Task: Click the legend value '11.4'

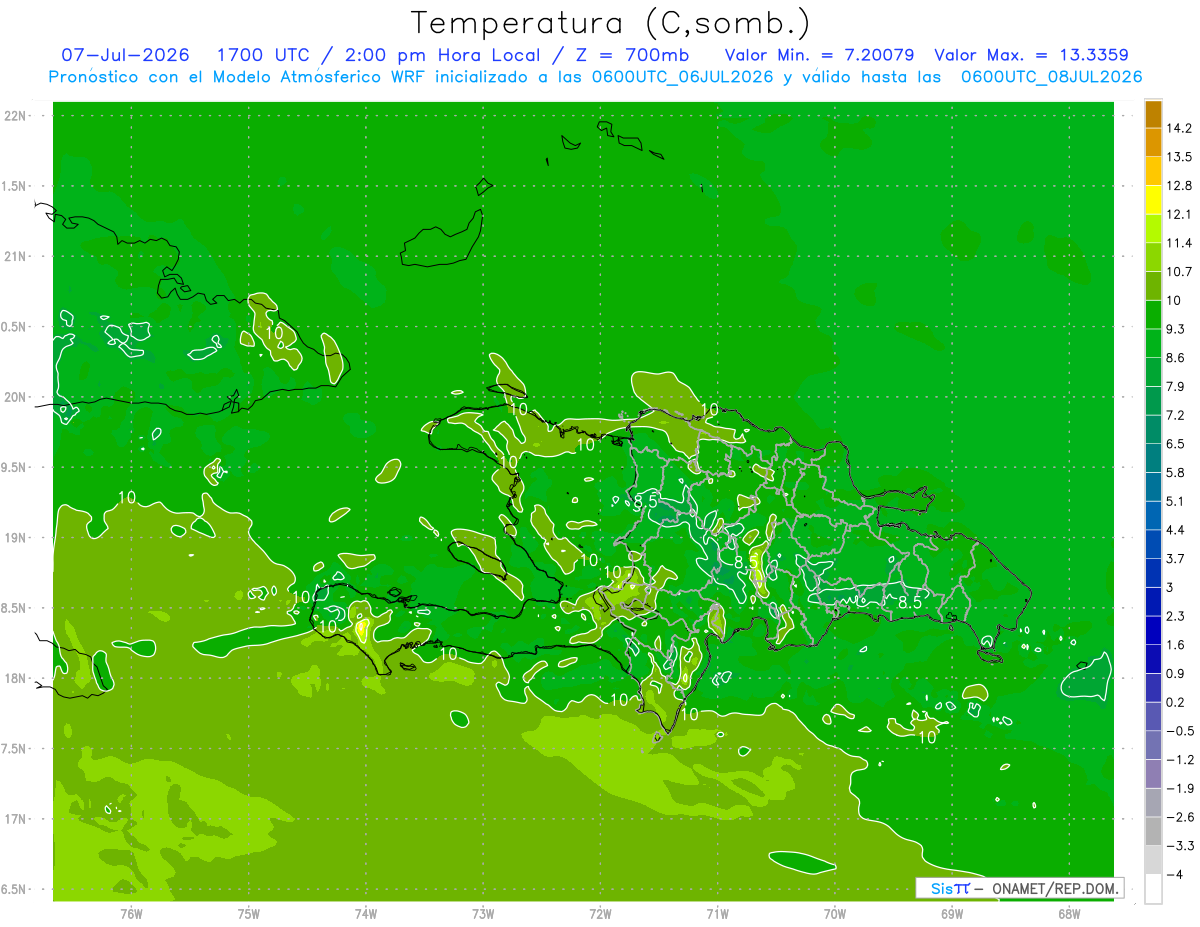Action: (x=1179, y=243)
